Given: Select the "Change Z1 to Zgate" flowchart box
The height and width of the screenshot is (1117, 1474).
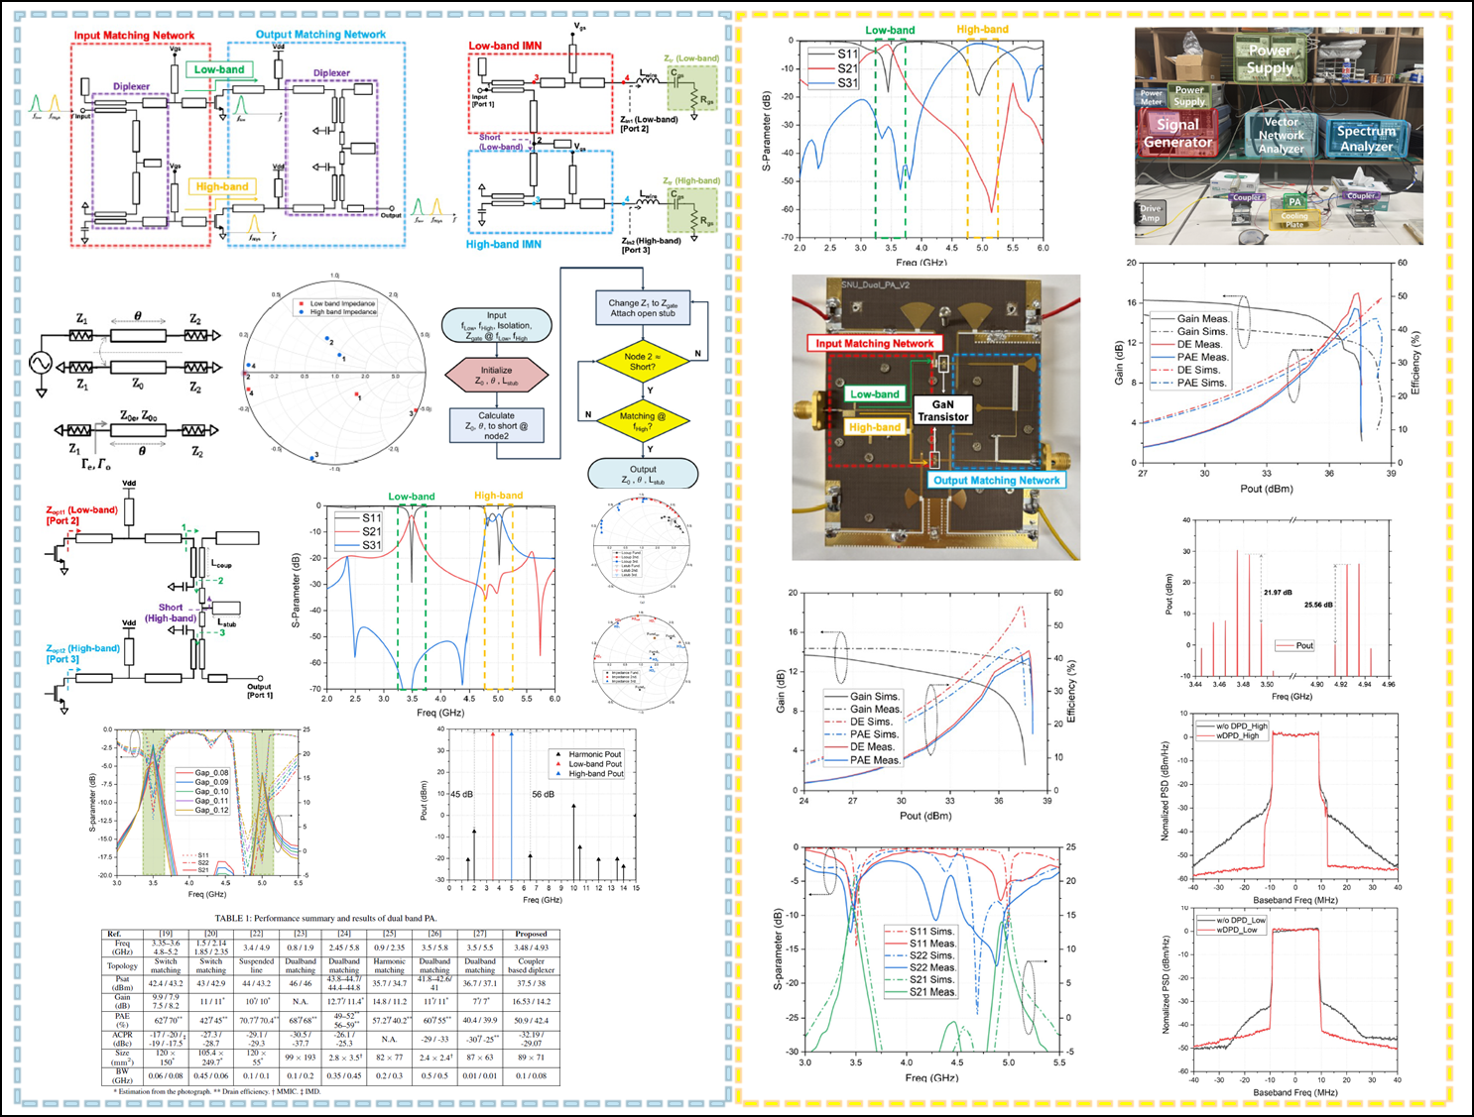Looking at the screenshot, I should (x=643, y=307).
